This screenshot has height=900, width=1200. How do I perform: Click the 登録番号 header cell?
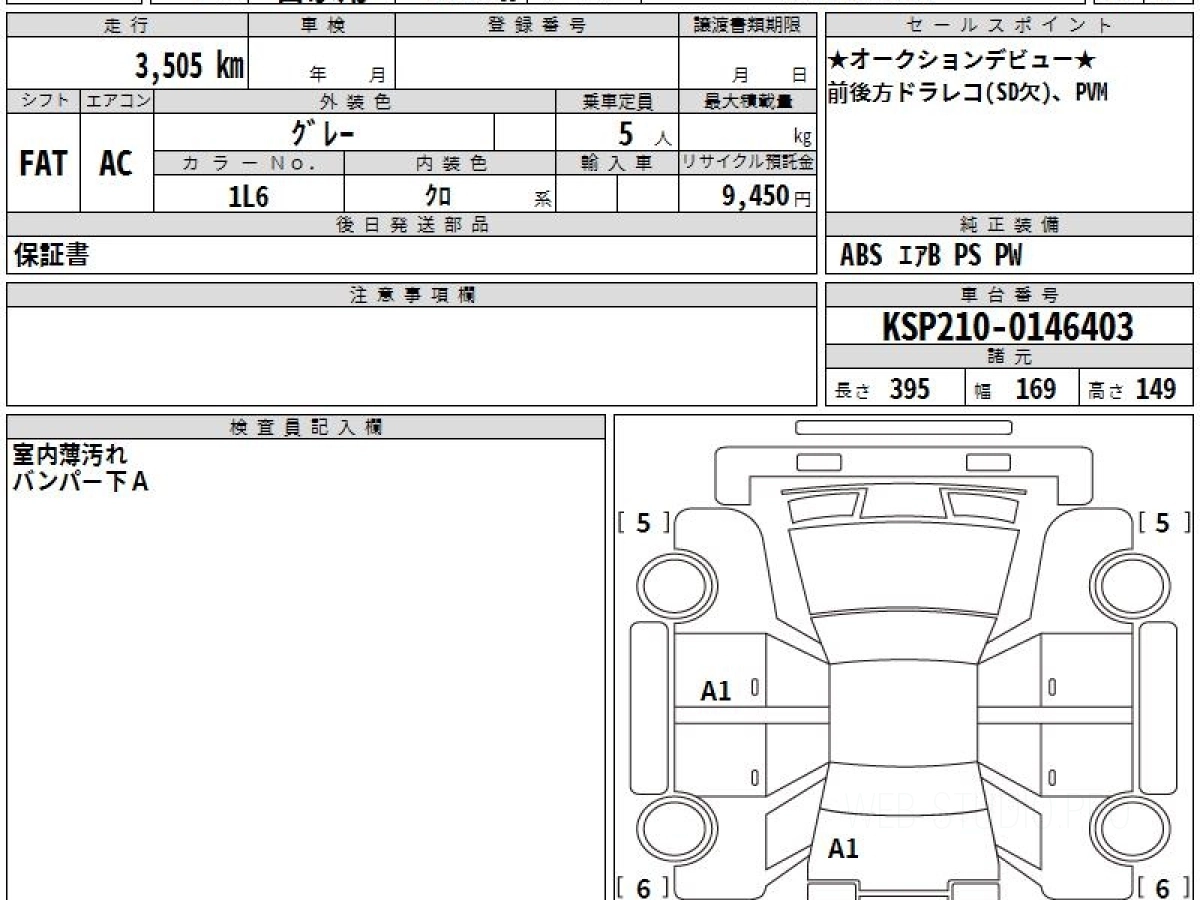pyautogui.click(x=537, y=26)
